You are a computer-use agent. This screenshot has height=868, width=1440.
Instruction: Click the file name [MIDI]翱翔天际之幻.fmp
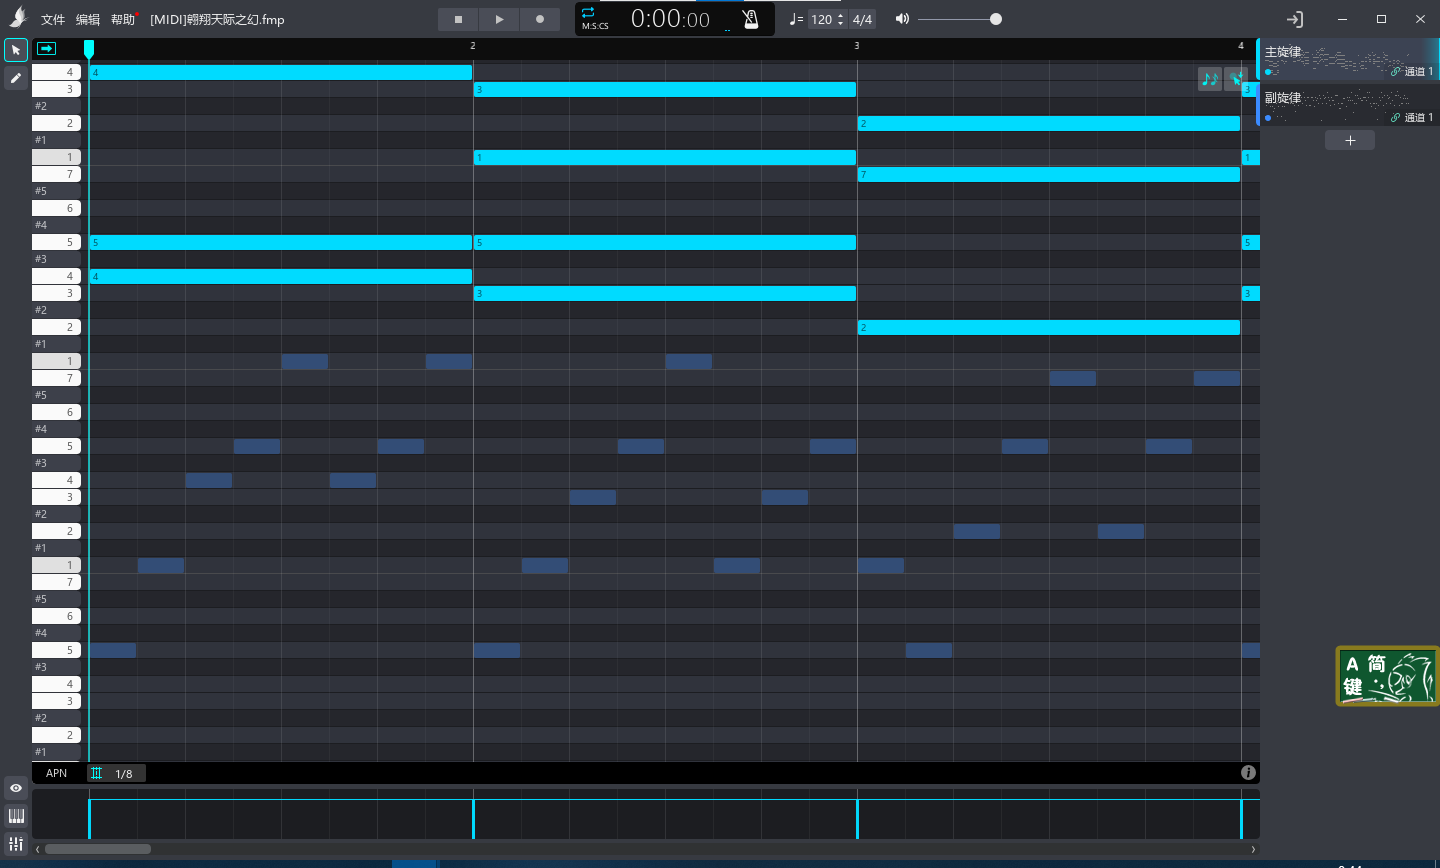point(217,20)
